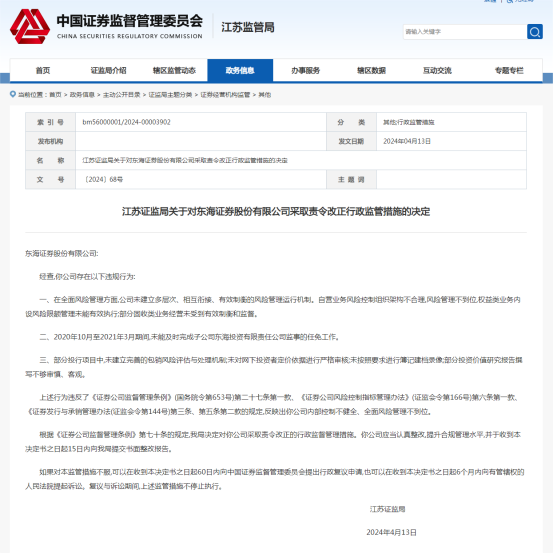Click the closing date 2024年4月13日

click(391, 532)
